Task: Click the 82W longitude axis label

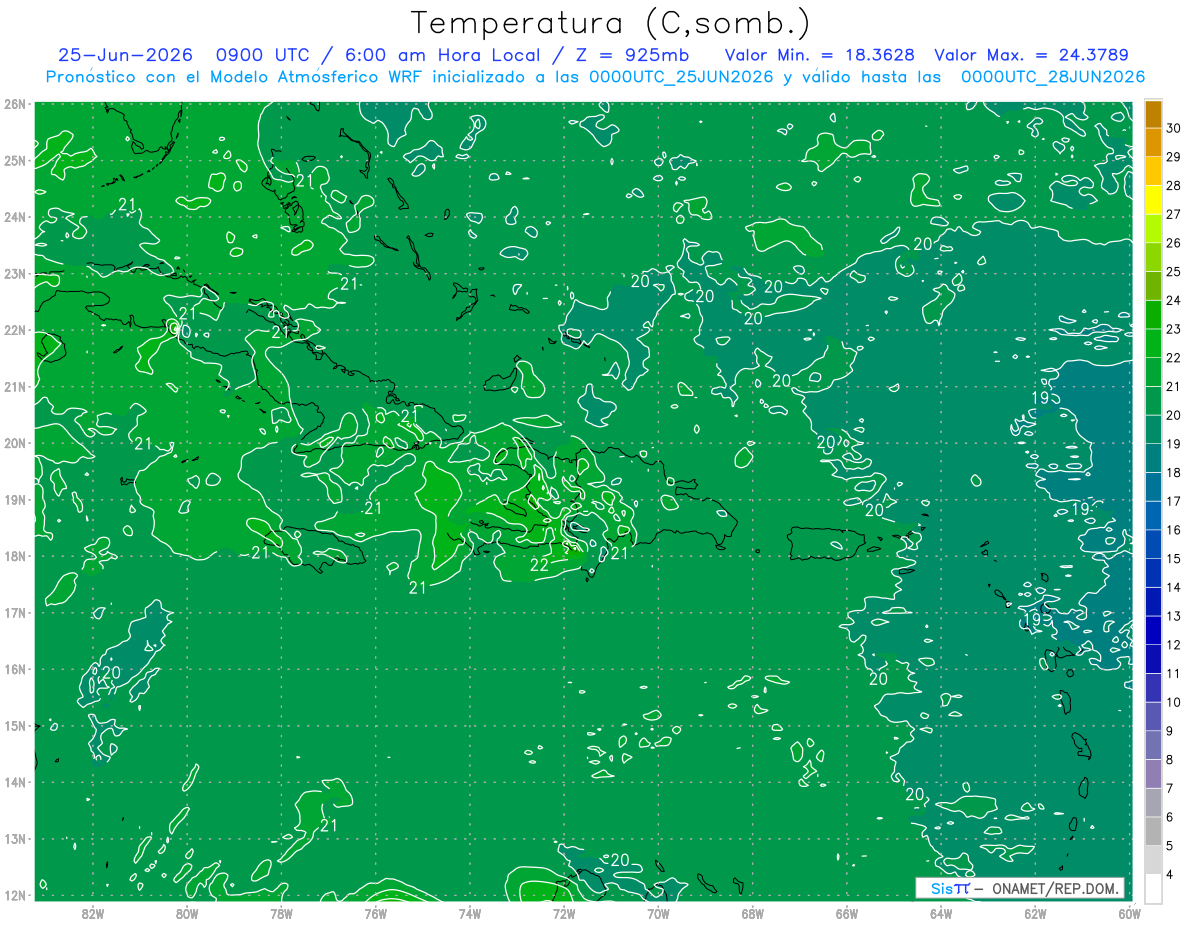Action: point(93,913)
